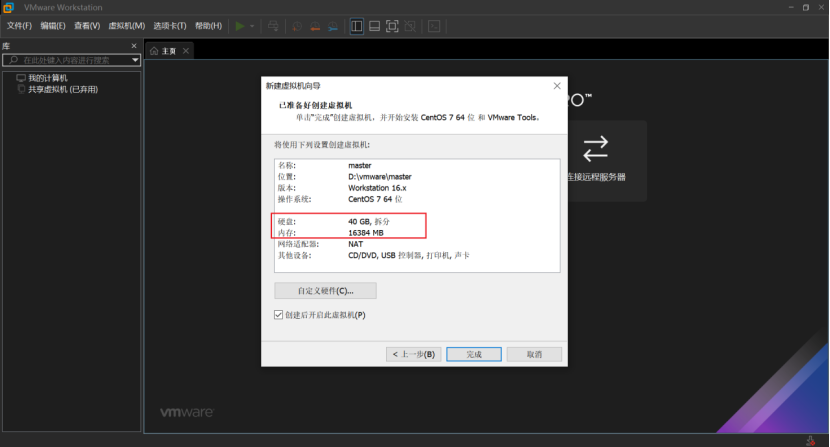The width and height of the screenshot is (830, 447).
Task: Open the 选项卡(T) menu
Action: pos(170,26)
